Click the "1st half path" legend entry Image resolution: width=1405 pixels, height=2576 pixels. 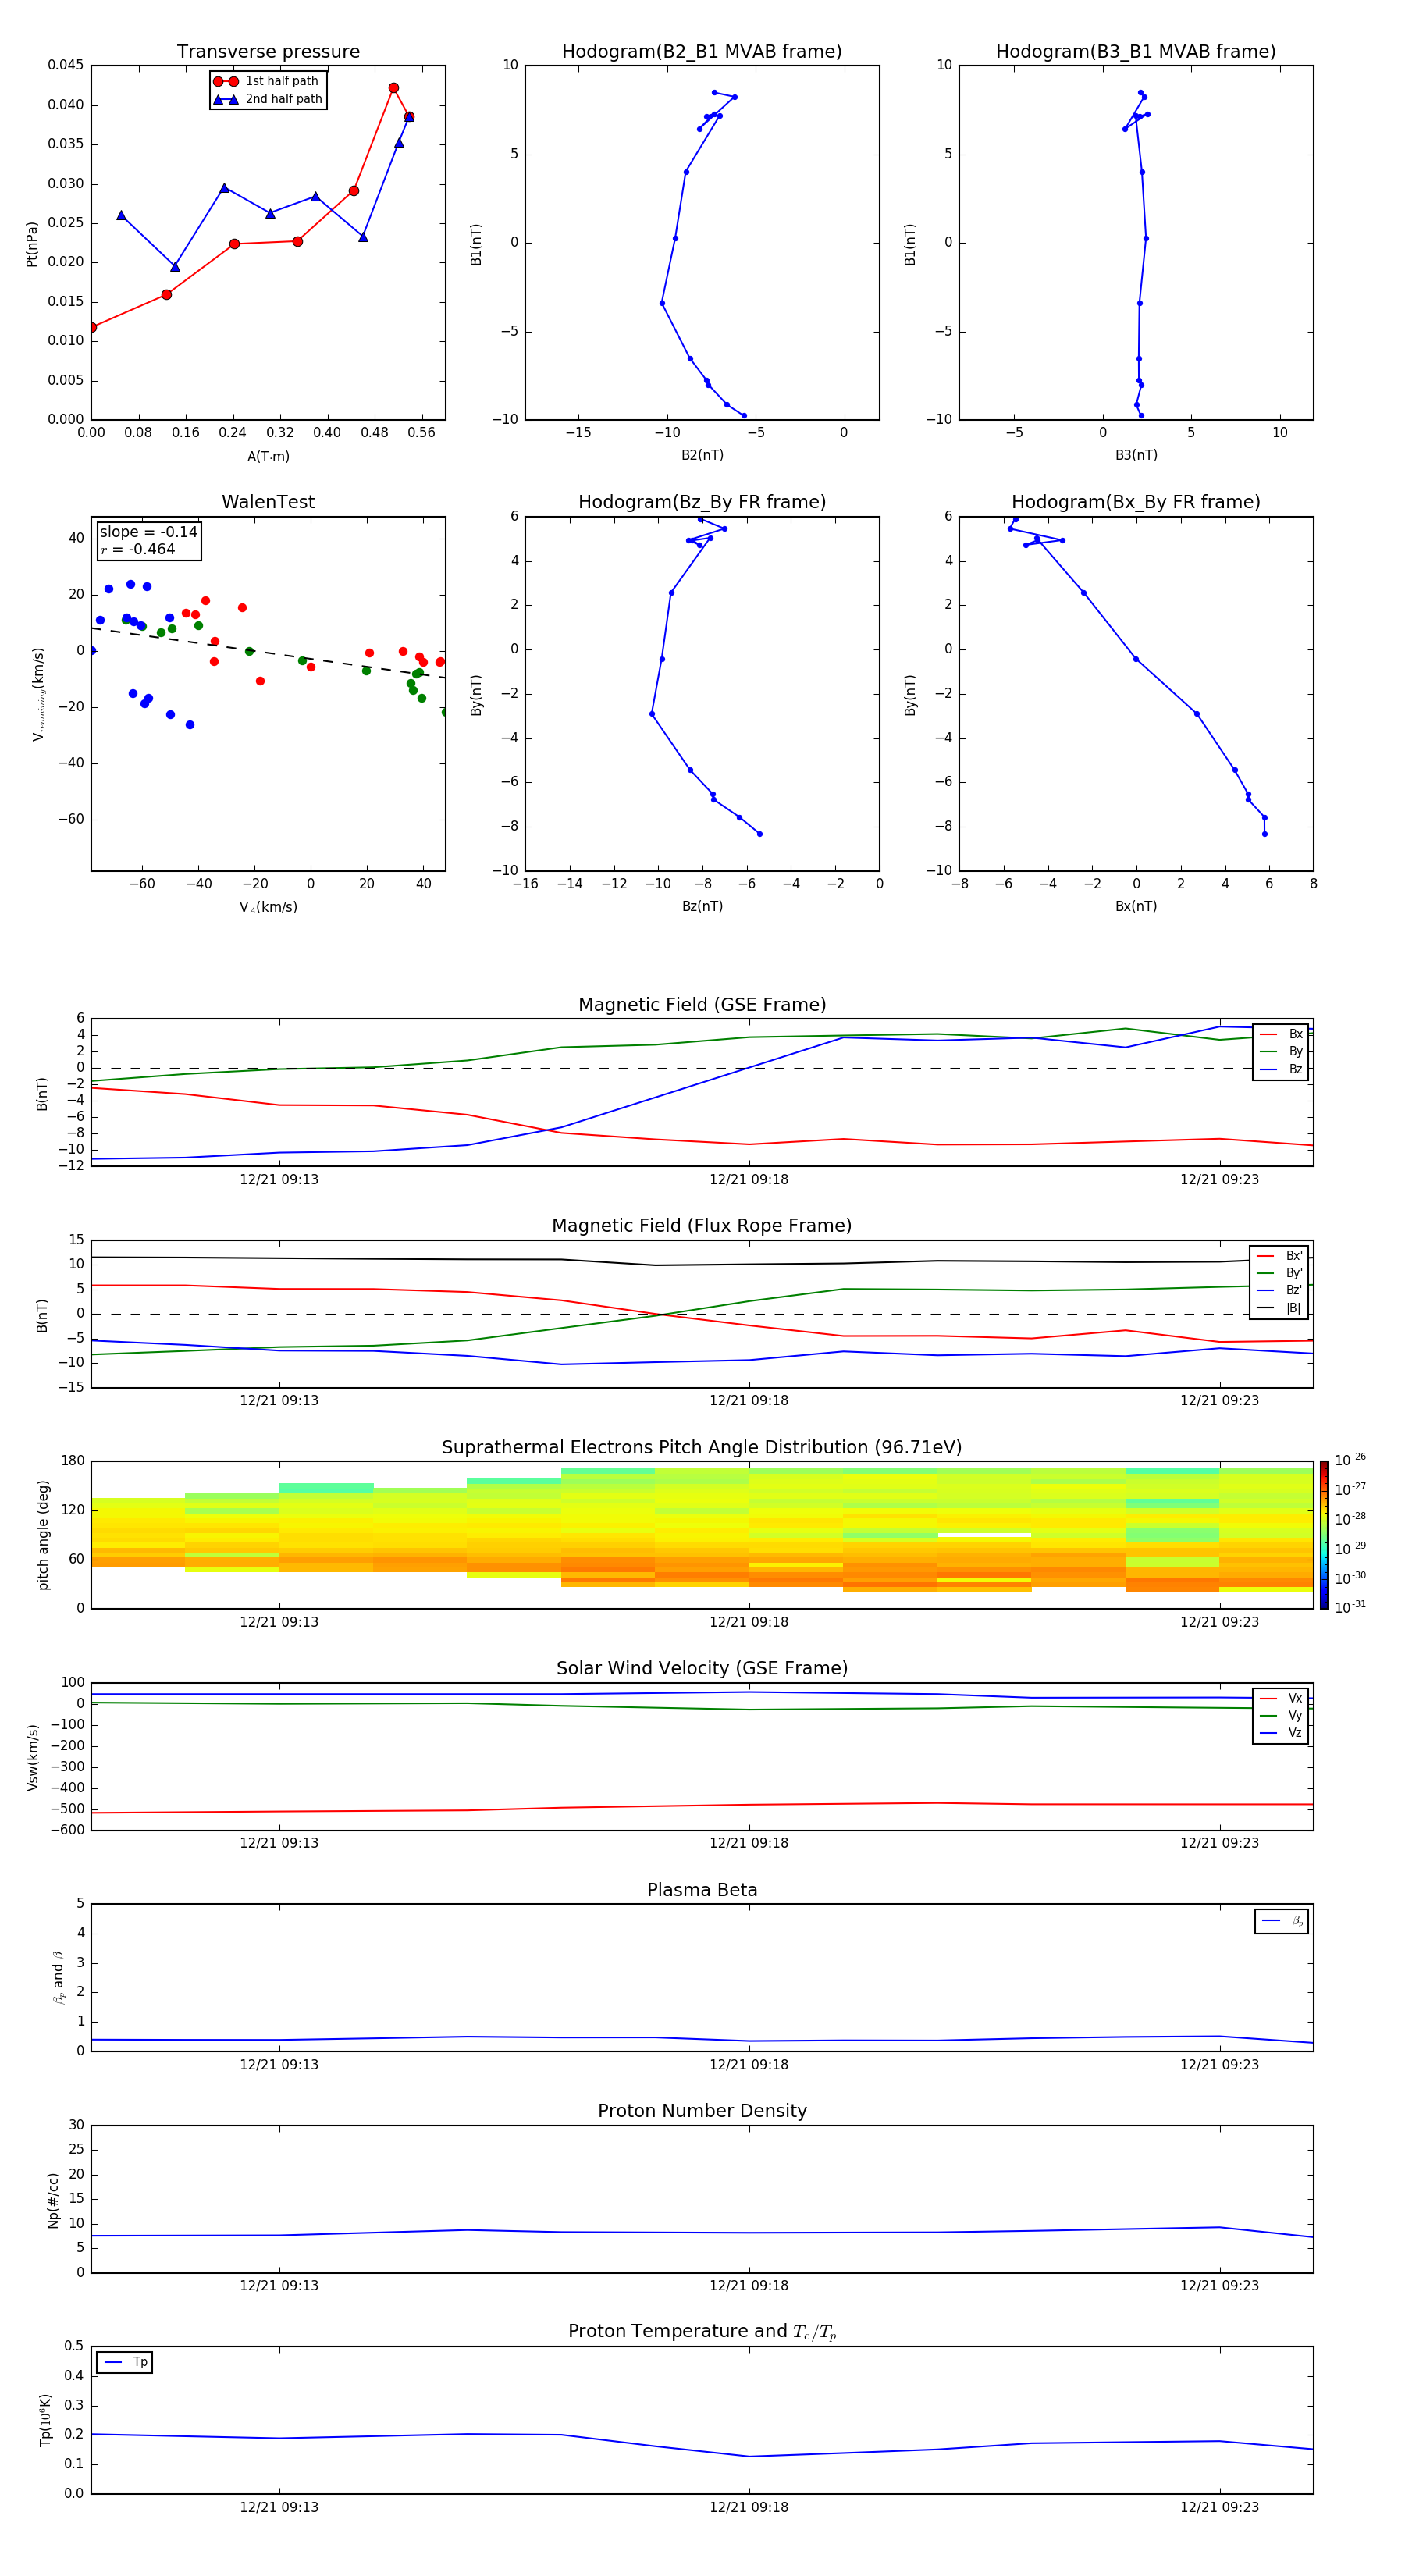[x=267, y=81]
